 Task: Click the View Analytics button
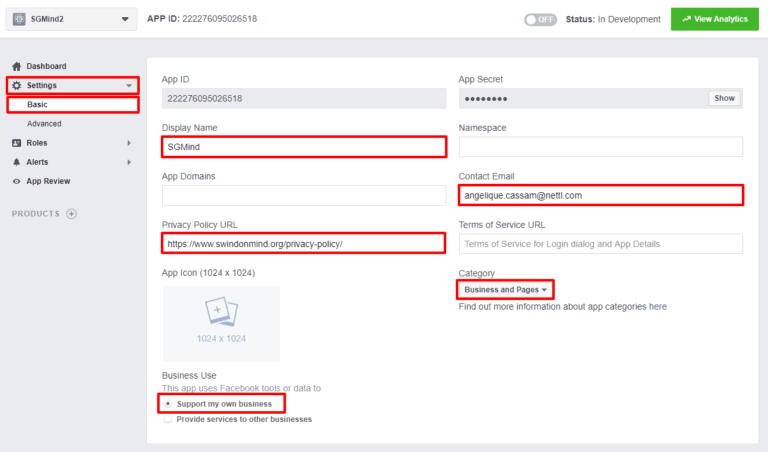click(x=715, y=19)
